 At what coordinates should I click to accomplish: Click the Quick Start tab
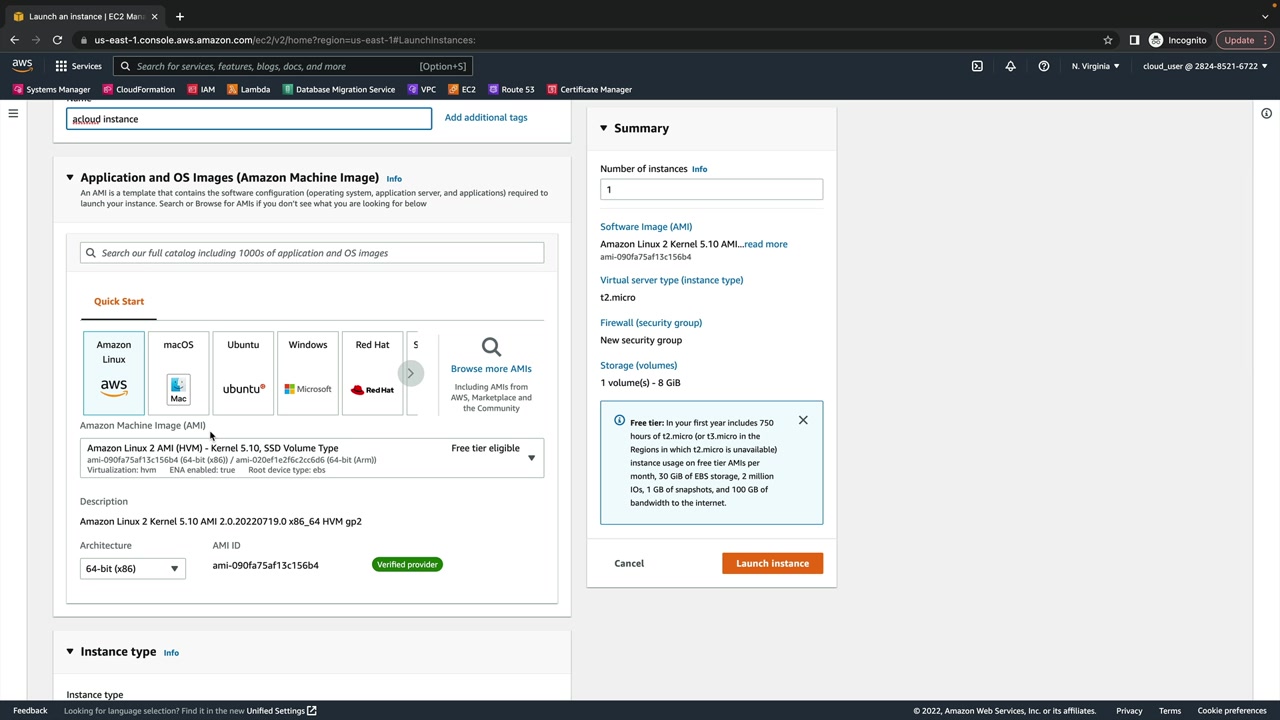tap(119, 301)
